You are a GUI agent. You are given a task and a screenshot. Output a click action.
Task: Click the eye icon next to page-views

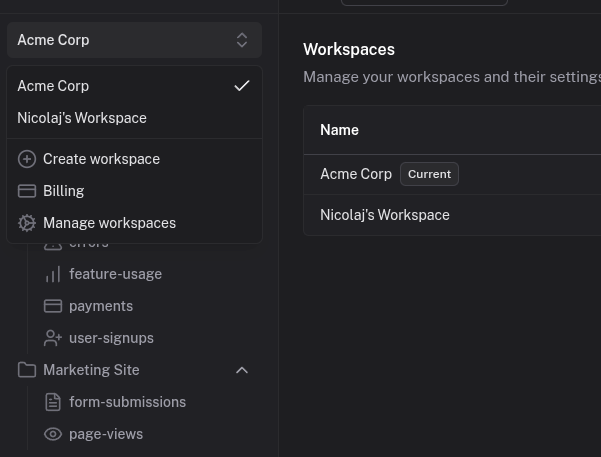coord(53,434)
